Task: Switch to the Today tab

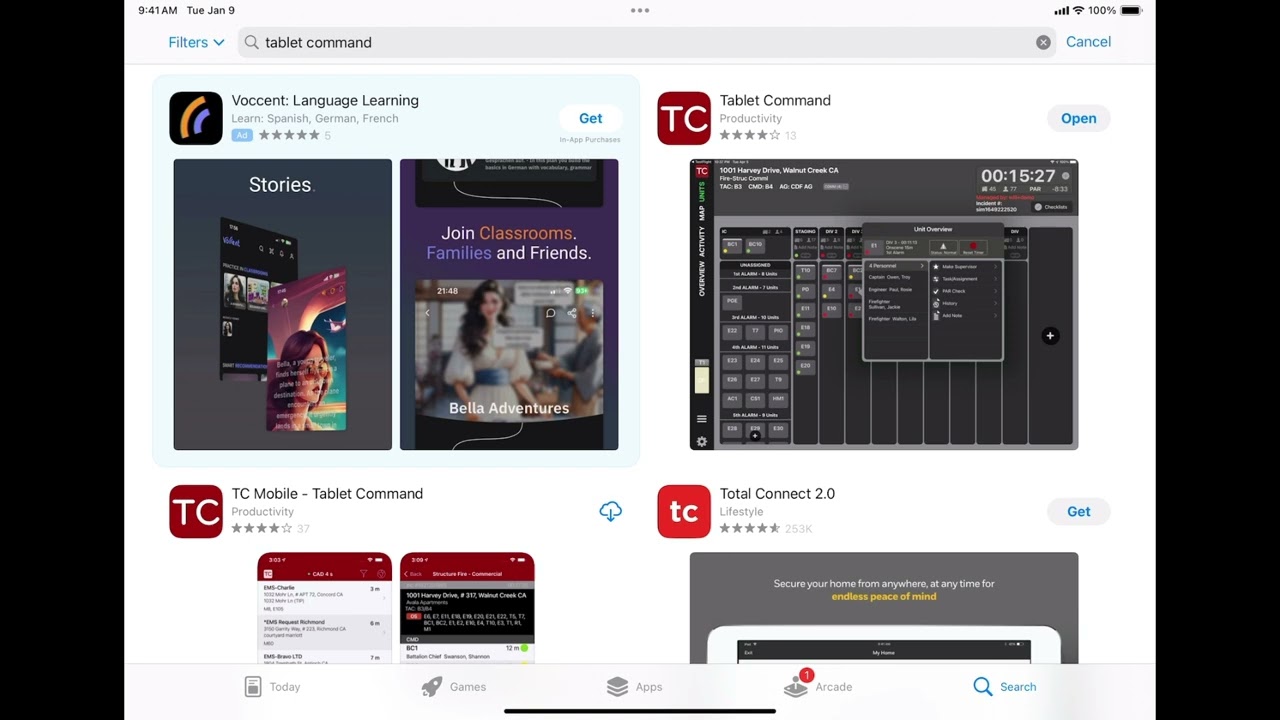Action: pyautogui.click(x=272, y=687)
